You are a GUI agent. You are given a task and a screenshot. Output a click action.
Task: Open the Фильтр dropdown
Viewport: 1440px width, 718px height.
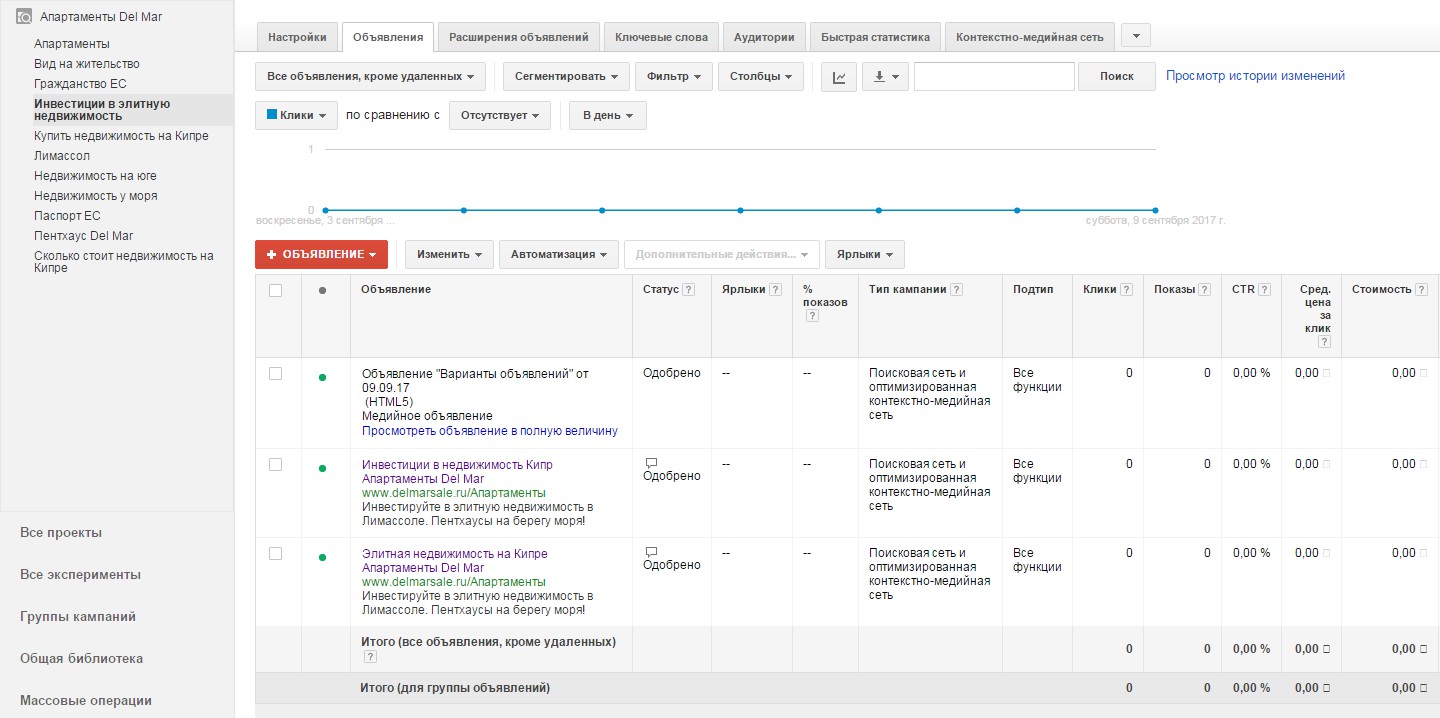pos(674,77)
